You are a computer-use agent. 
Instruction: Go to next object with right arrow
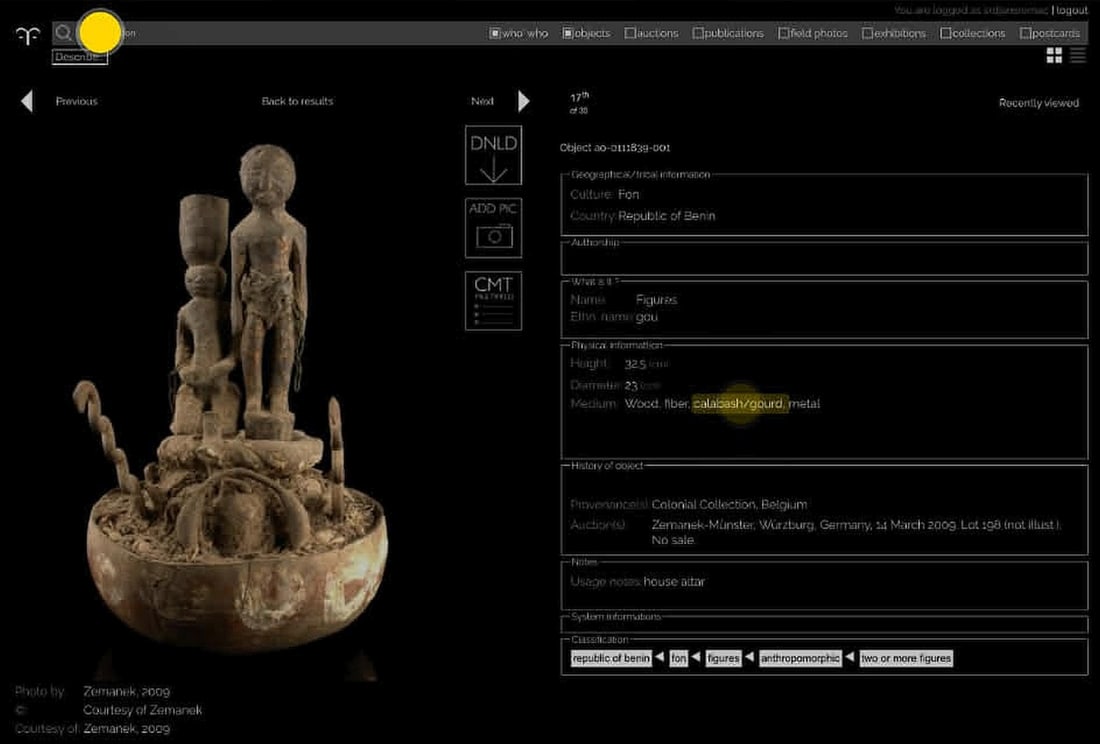(x=523, y=101)
